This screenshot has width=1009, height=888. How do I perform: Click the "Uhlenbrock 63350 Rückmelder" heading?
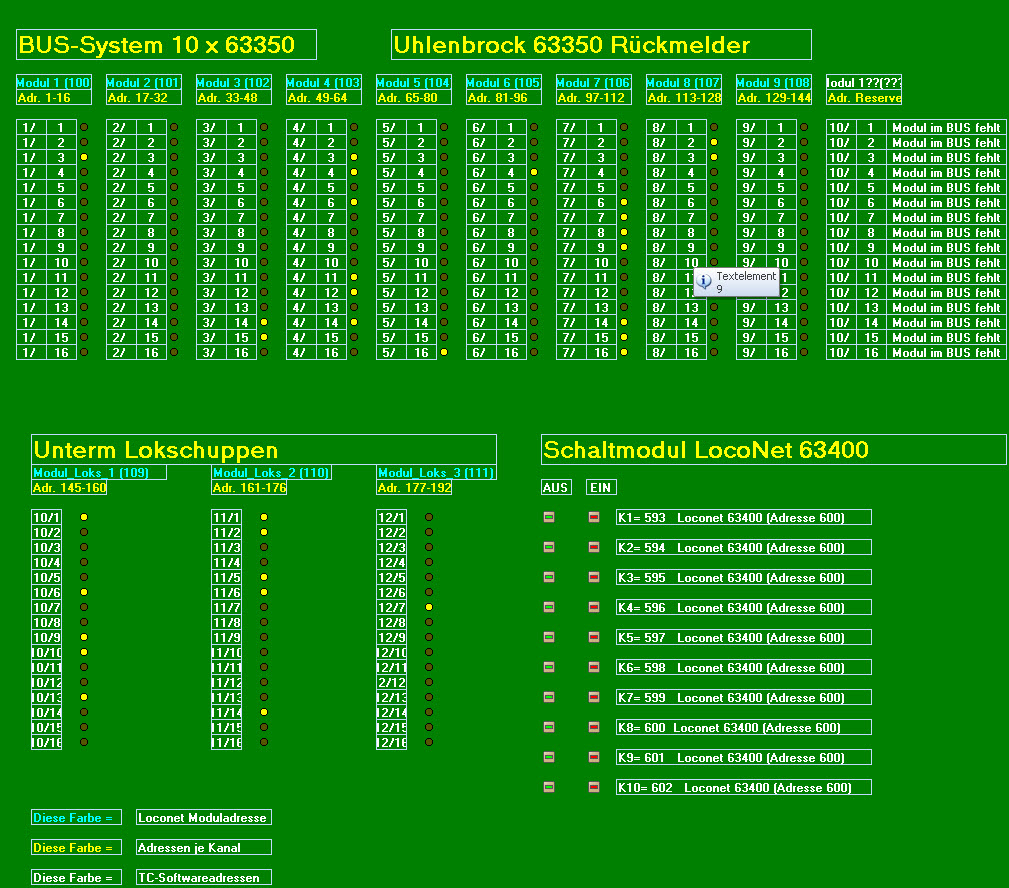(x=601, y=44)
